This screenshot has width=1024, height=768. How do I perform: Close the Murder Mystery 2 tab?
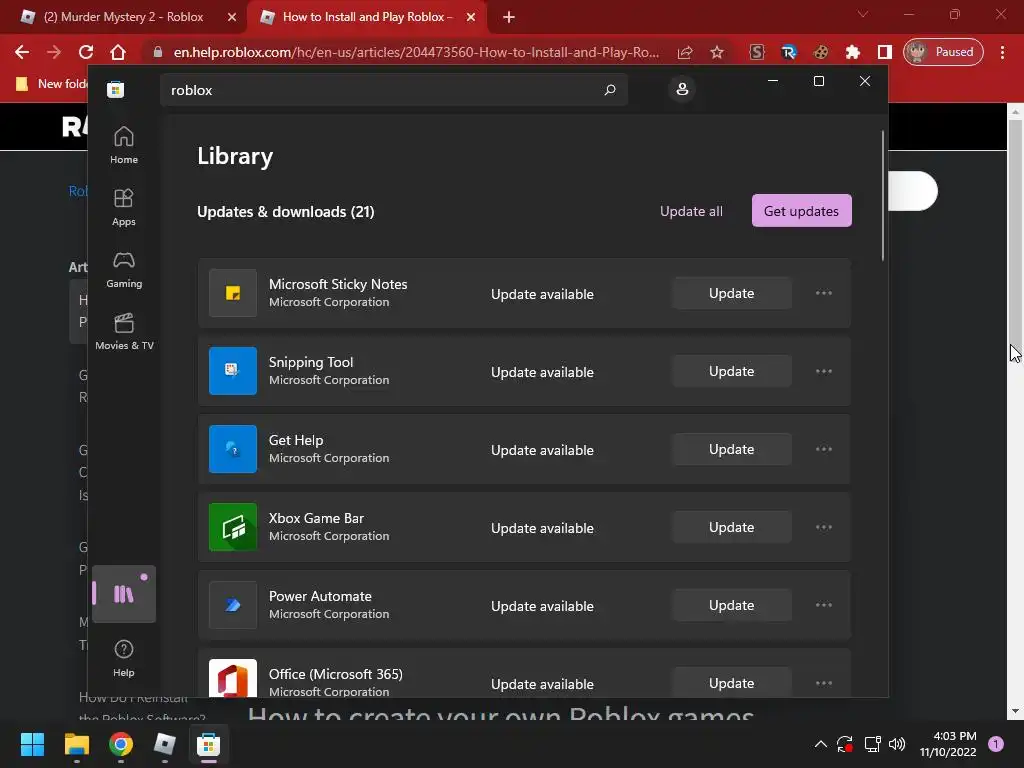(x=231, y=17)
